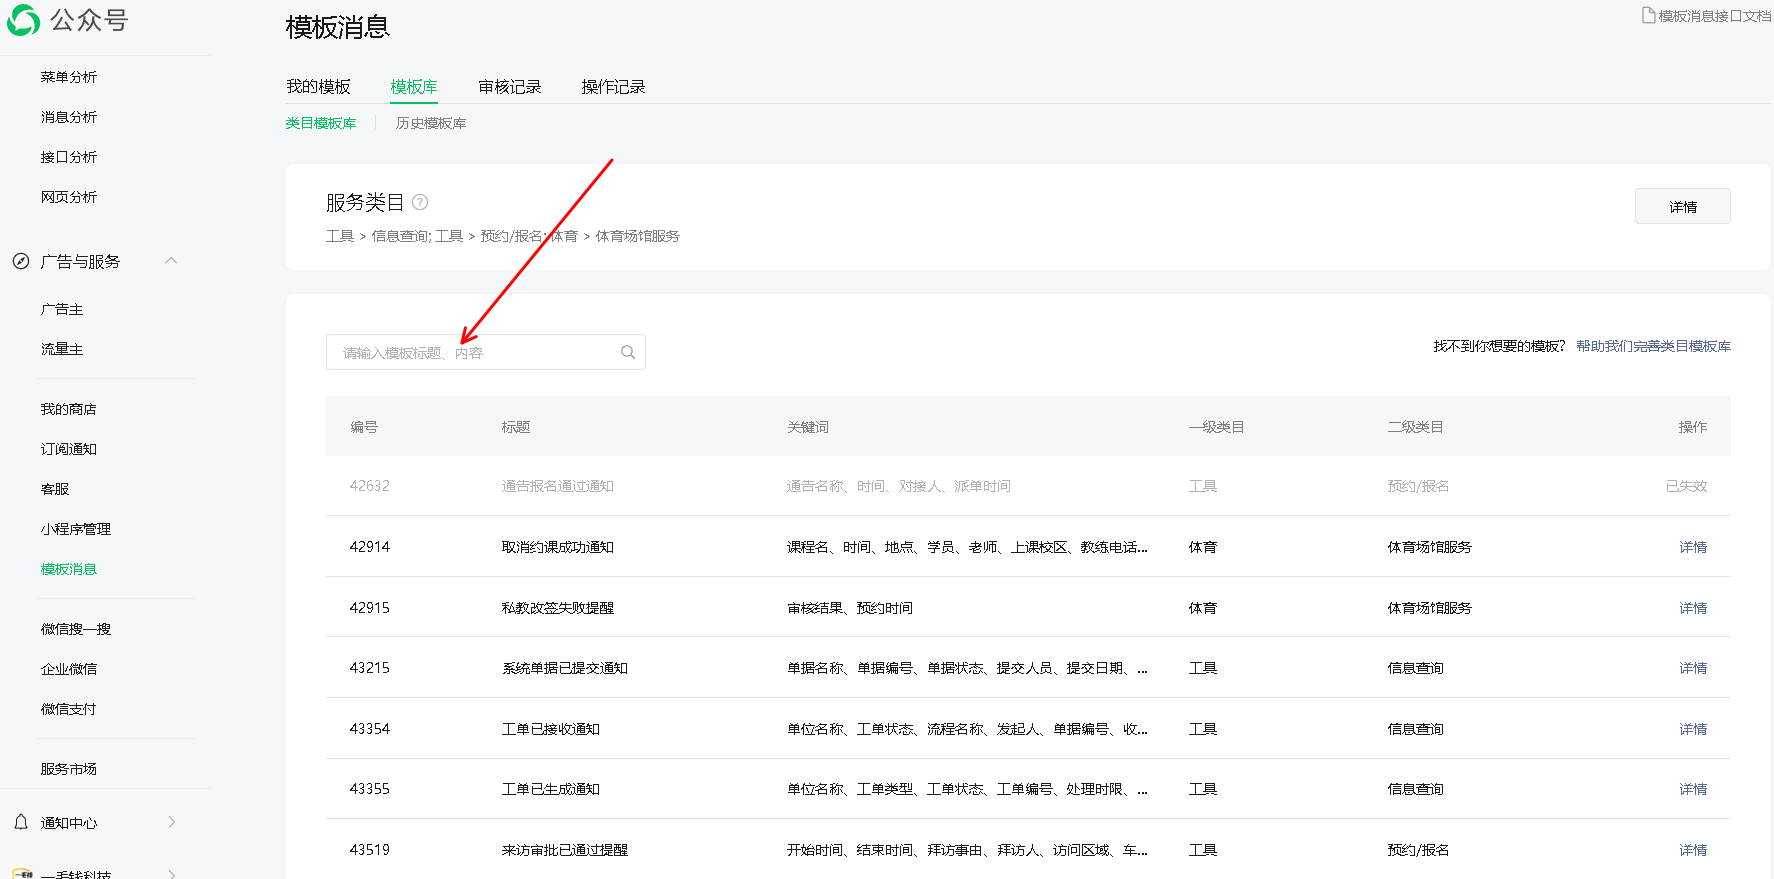Open 详情 for template 43354
This screenshot has width=1774, height=879.
click(x=1693, y=729)
